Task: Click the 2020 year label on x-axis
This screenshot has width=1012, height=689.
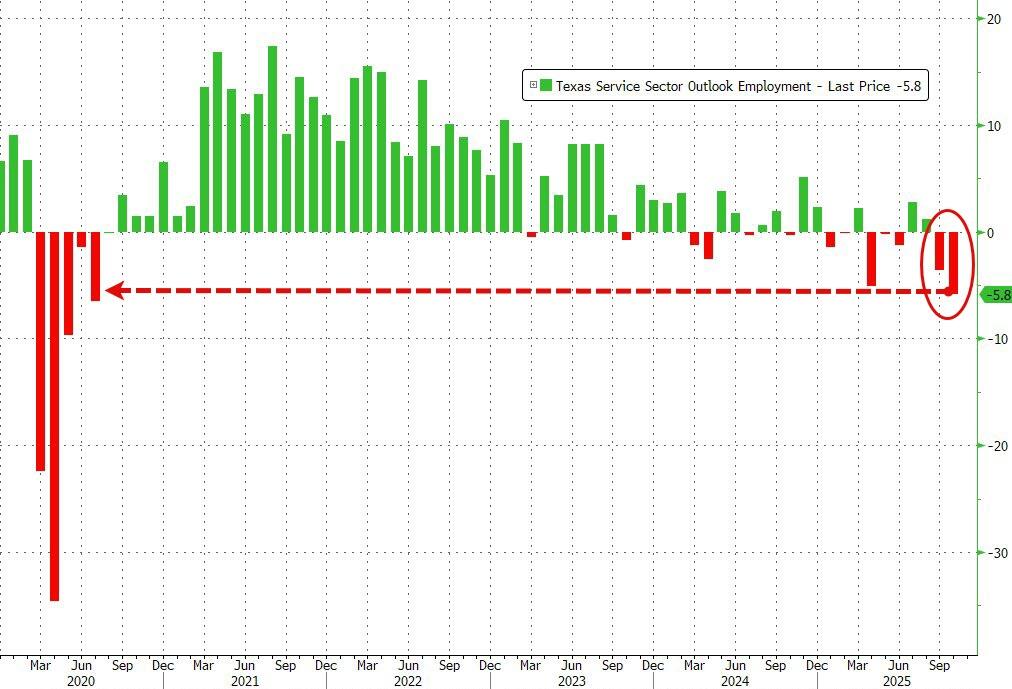Action: tap(81, 681)
